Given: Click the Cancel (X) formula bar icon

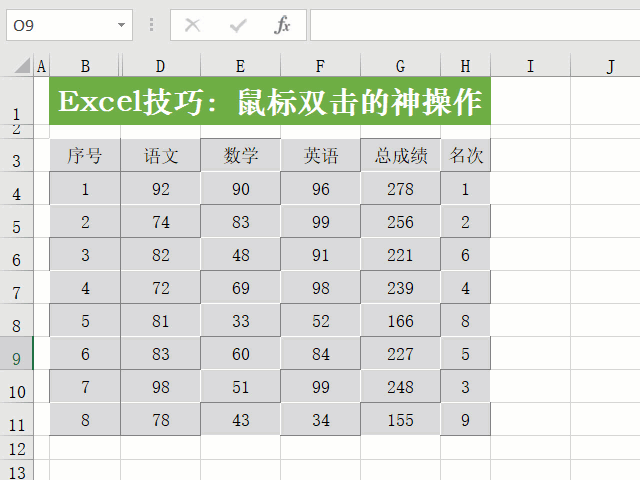Looking at the screenshot, I should click(x=192, y=25).
